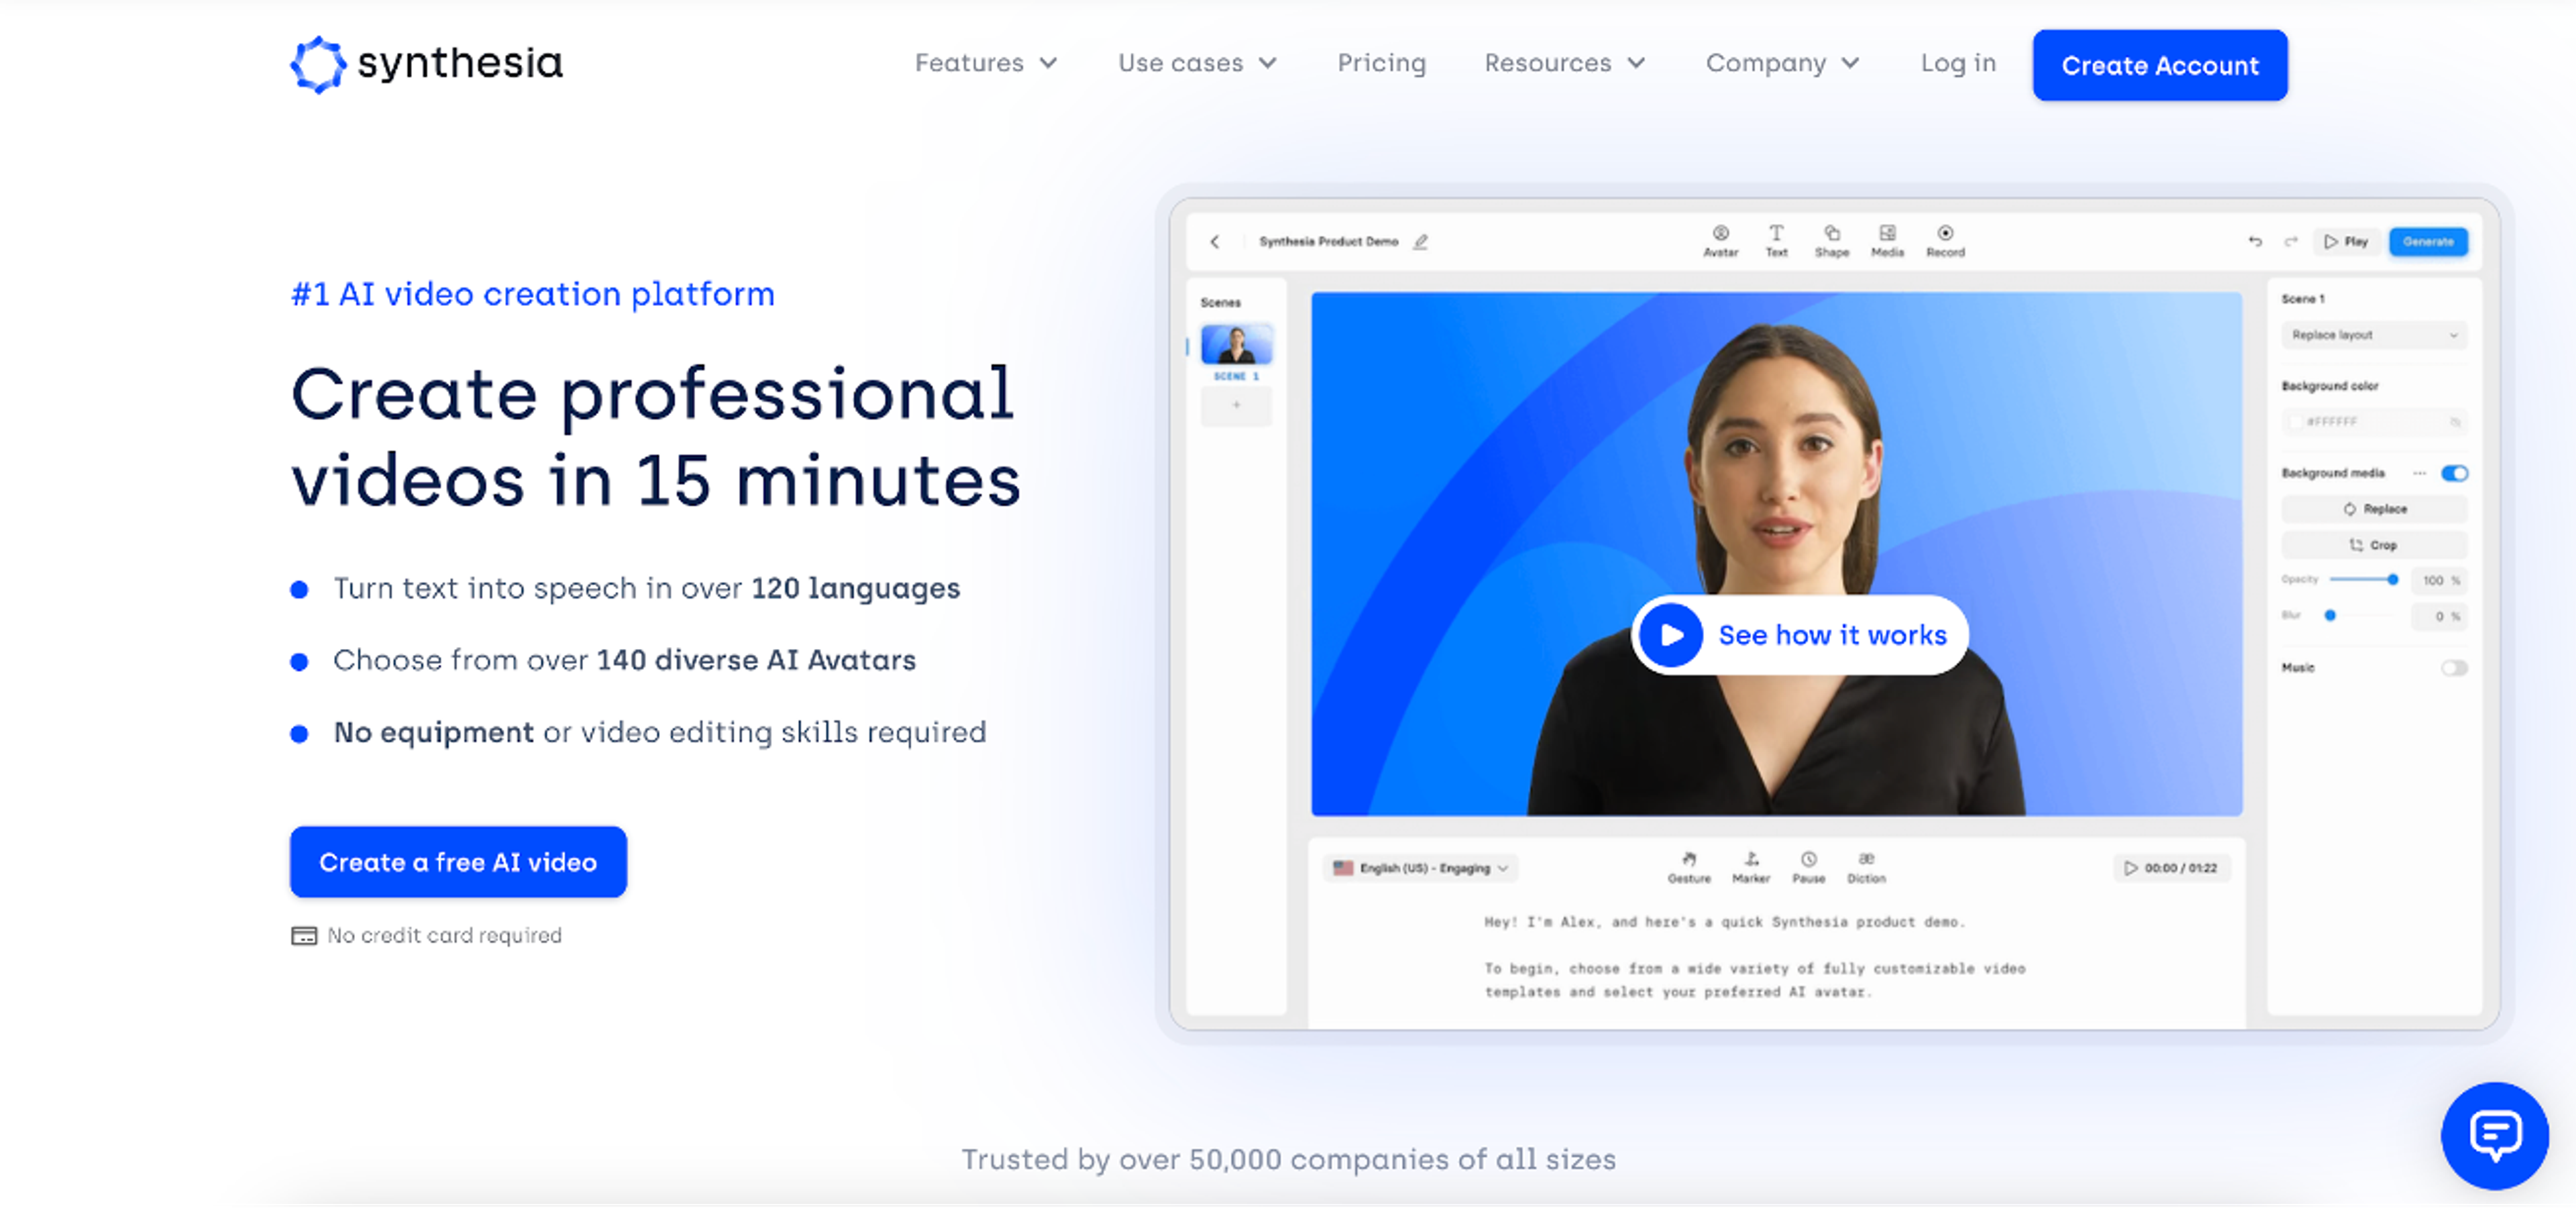Select the Text tool icon
This screenshot has width=2576, height=1208.
tap(1776, 234)
